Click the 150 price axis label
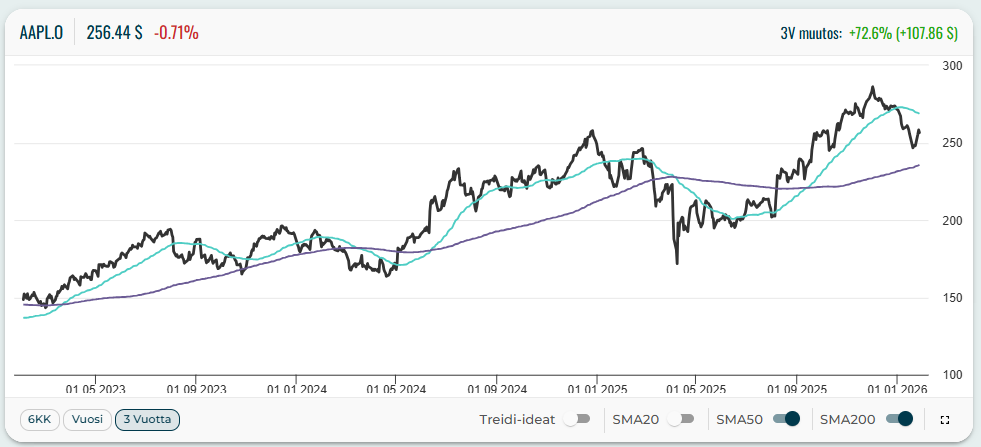The height and width of the screenshot is (447, 981). 952,298
